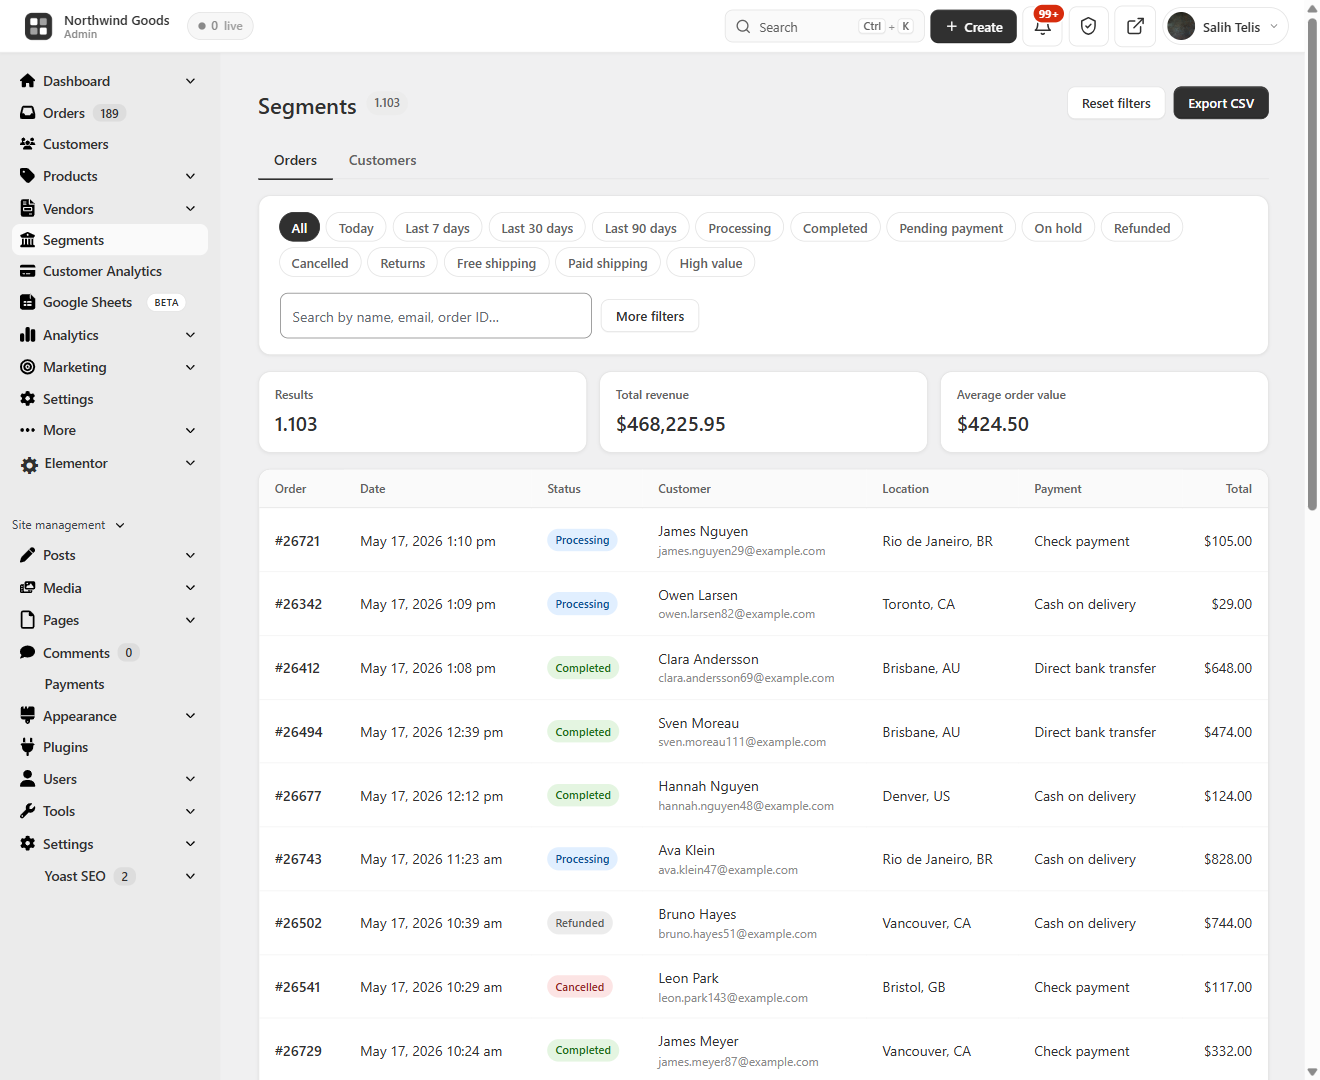This screenshot has width=1320, height=1080.
Task: Expand the Marketing menu chevron
Action: click(190, 367)
